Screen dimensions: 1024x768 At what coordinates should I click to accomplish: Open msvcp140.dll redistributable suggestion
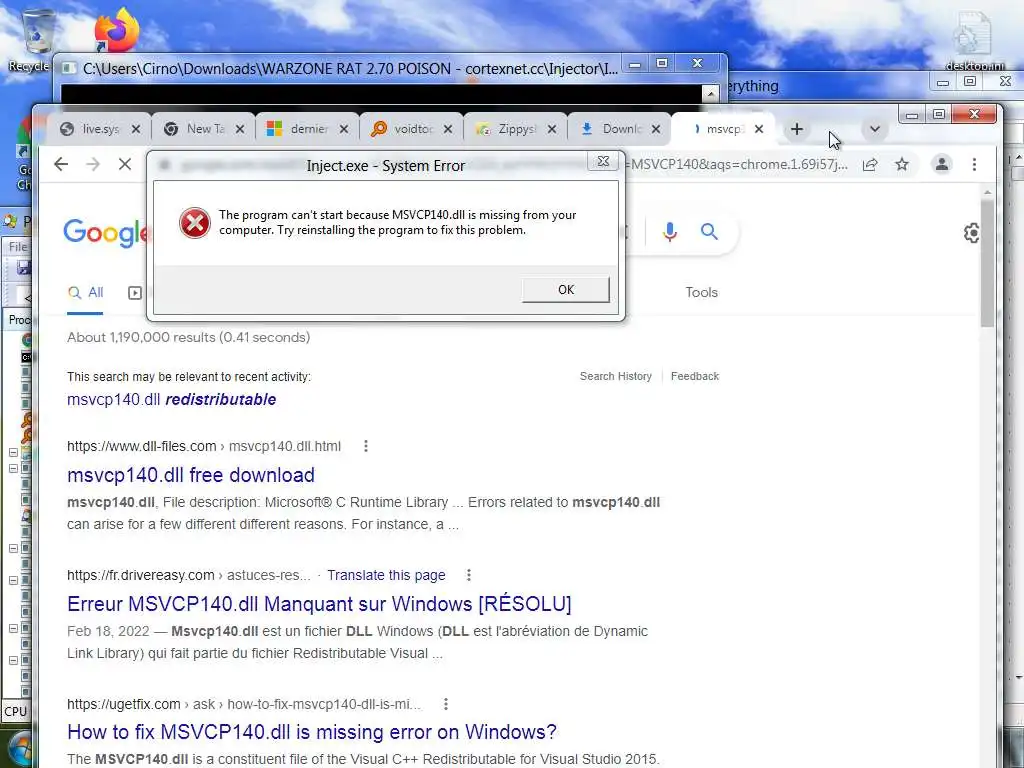pyautogui.click(x=171, y=400)
